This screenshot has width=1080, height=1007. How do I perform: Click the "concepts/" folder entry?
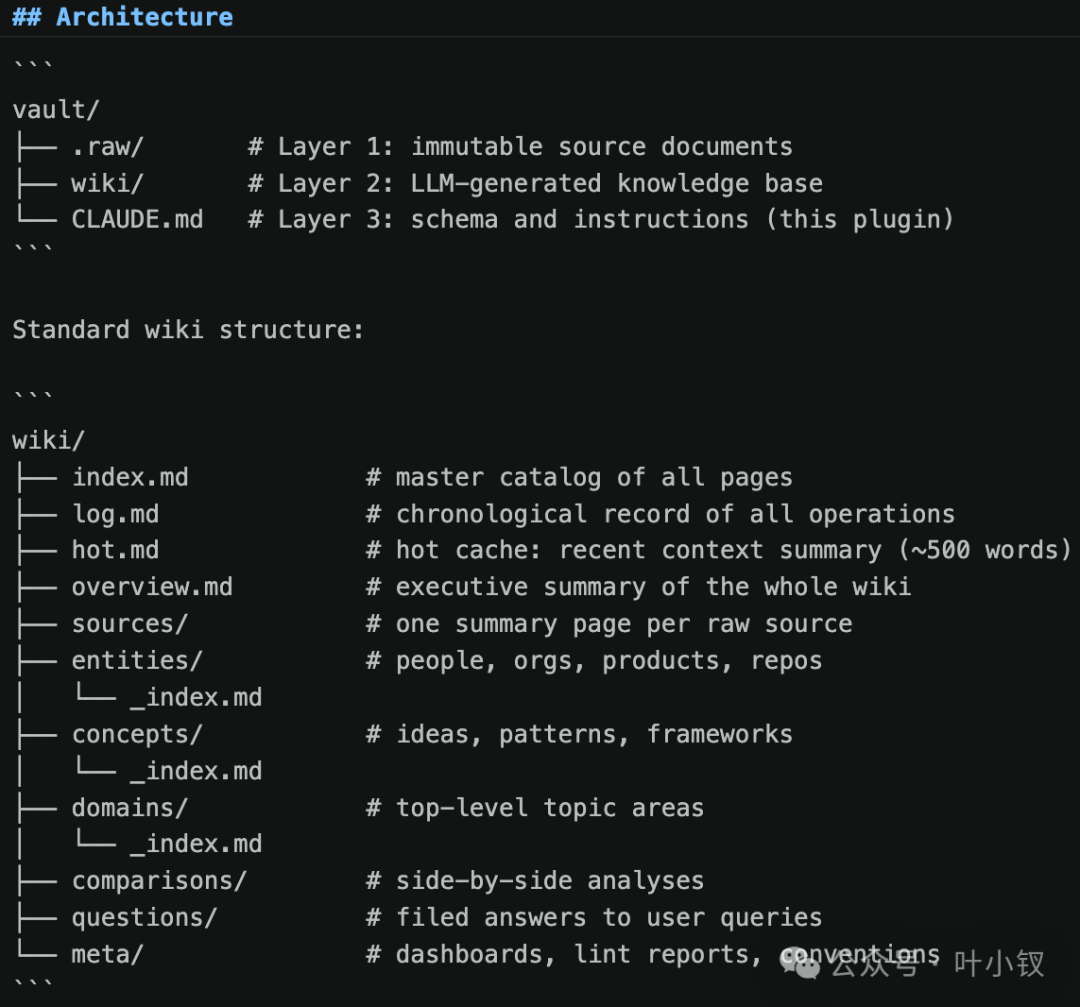tap(137, 734)
